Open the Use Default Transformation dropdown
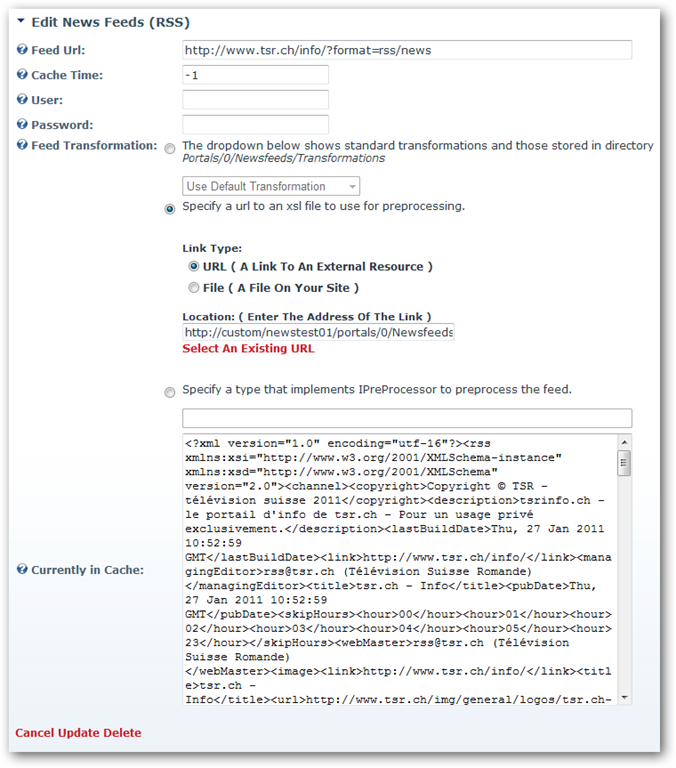This screenshot has height=768, width=676. (271, 186)
